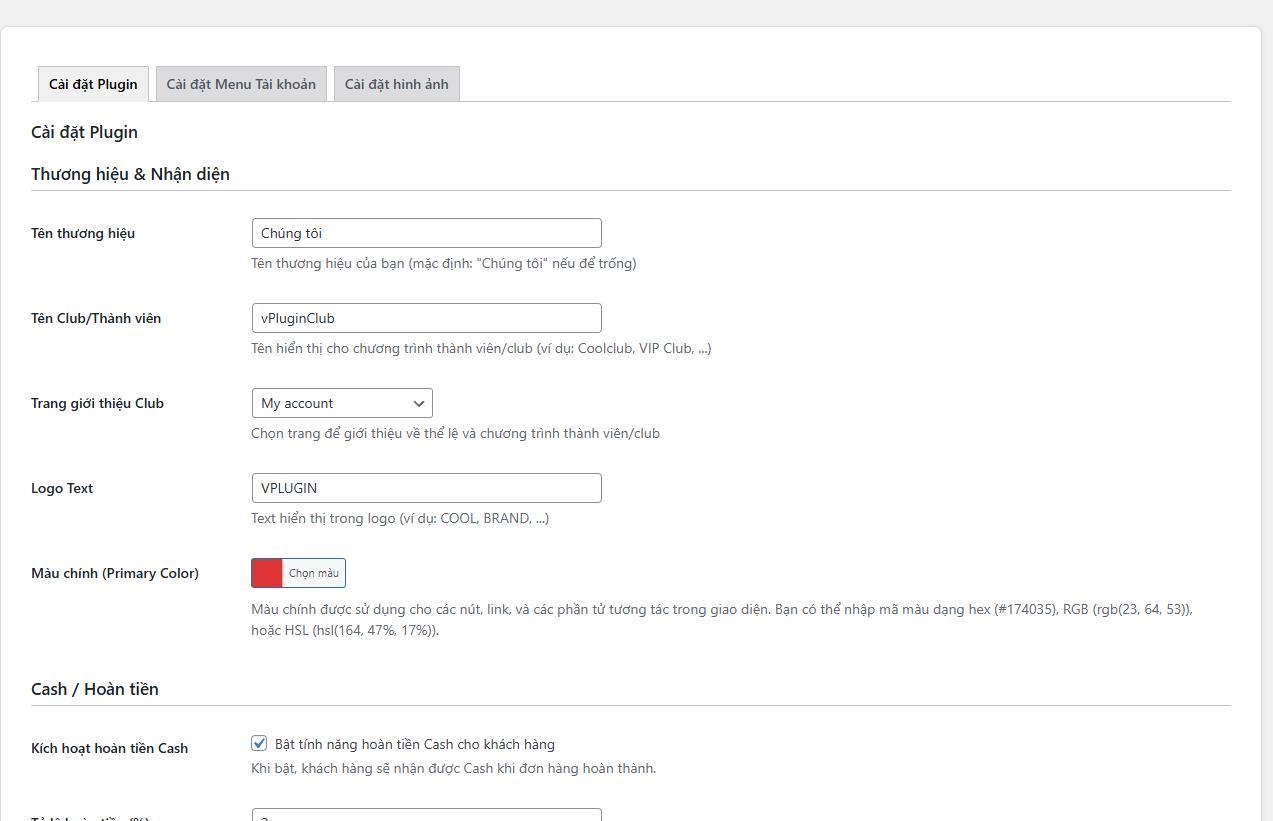Click the "Thương hiệu & Nhận diện" section heading
Viewport: 1273px width, 821px height.
(x=131, y=174)
